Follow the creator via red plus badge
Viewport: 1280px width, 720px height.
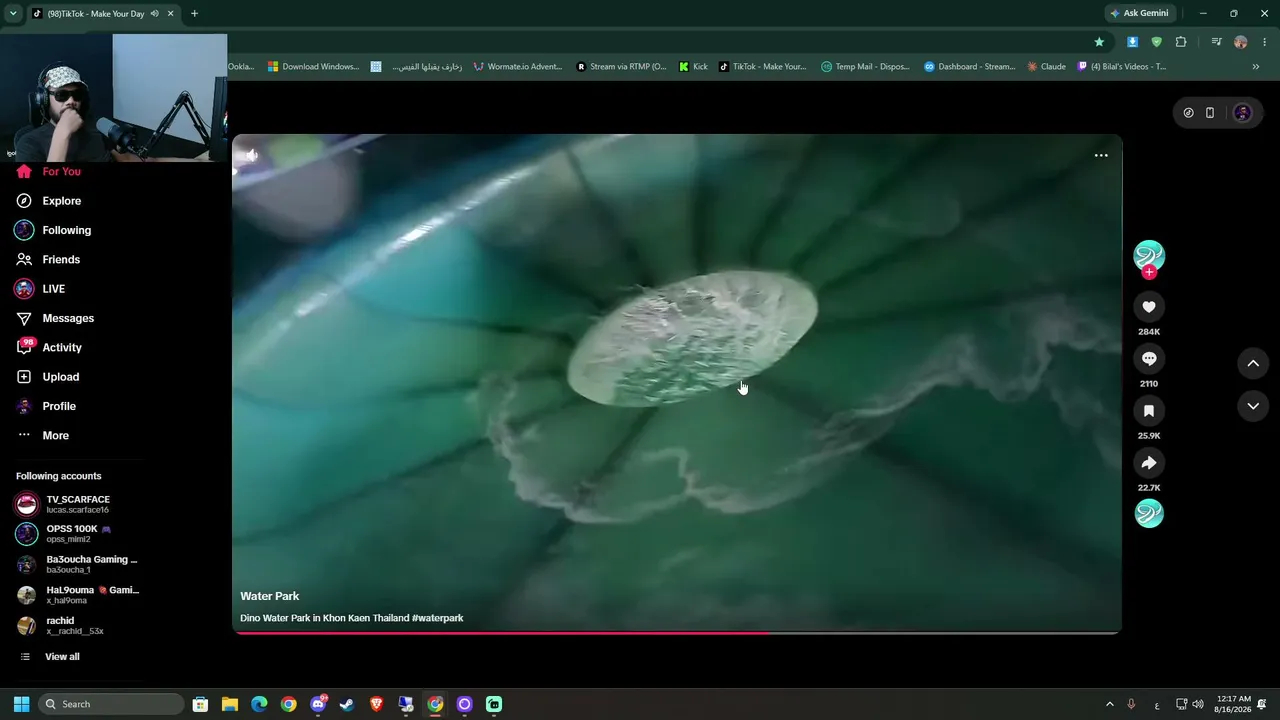click(1149, 272)
